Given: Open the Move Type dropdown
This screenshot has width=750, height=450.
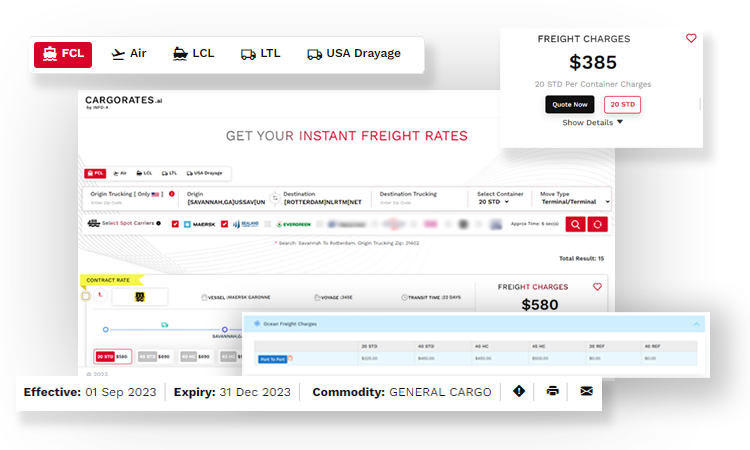Looking at the screenshot, I should tap(575, 202).
